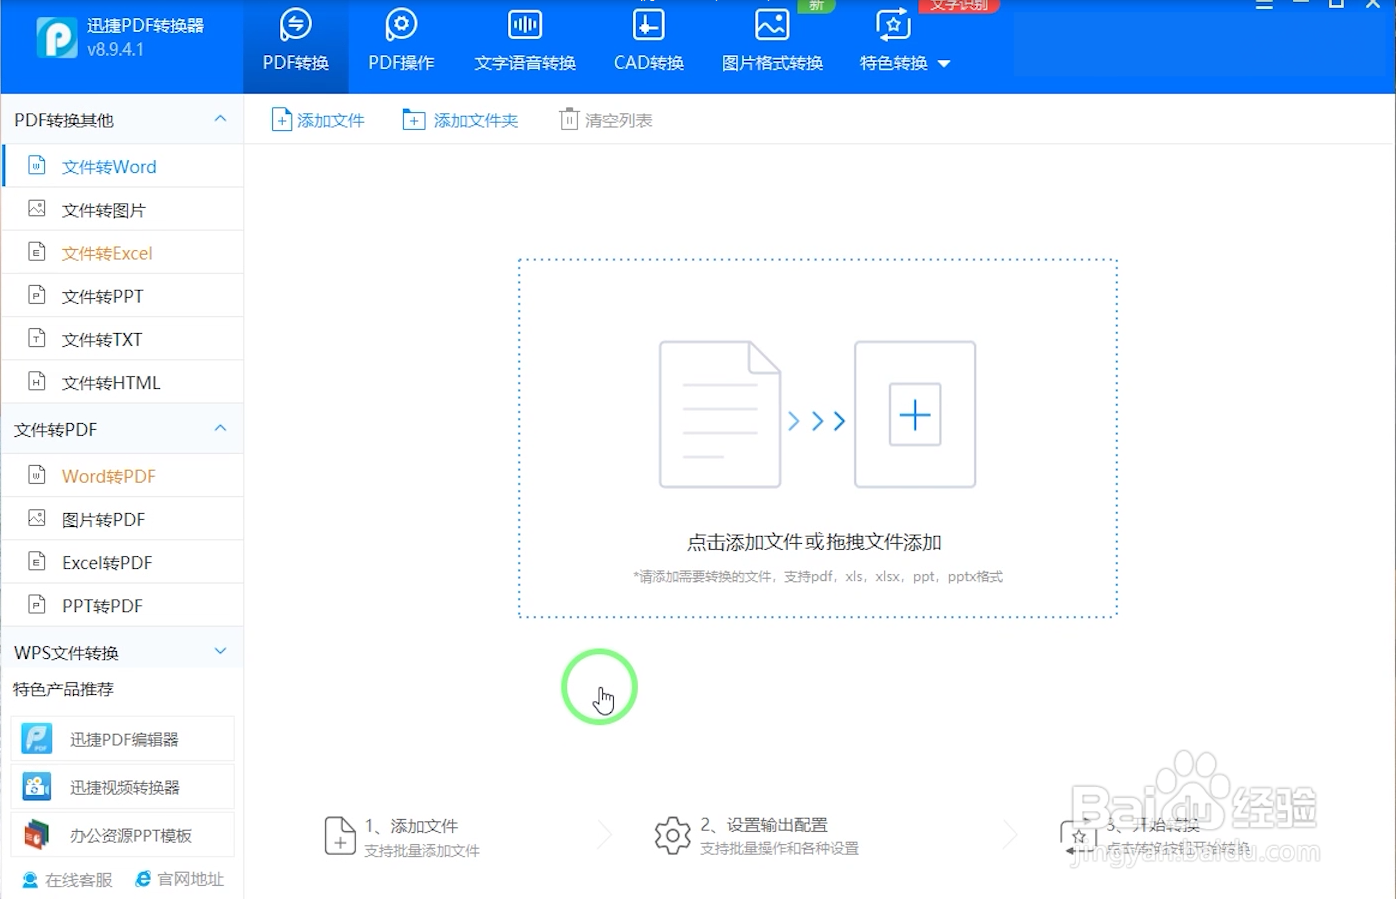The width and height of the screenshot is (1396, 899).
Task: Select 文件转图片 in sidebar
Action: point(123,209)
